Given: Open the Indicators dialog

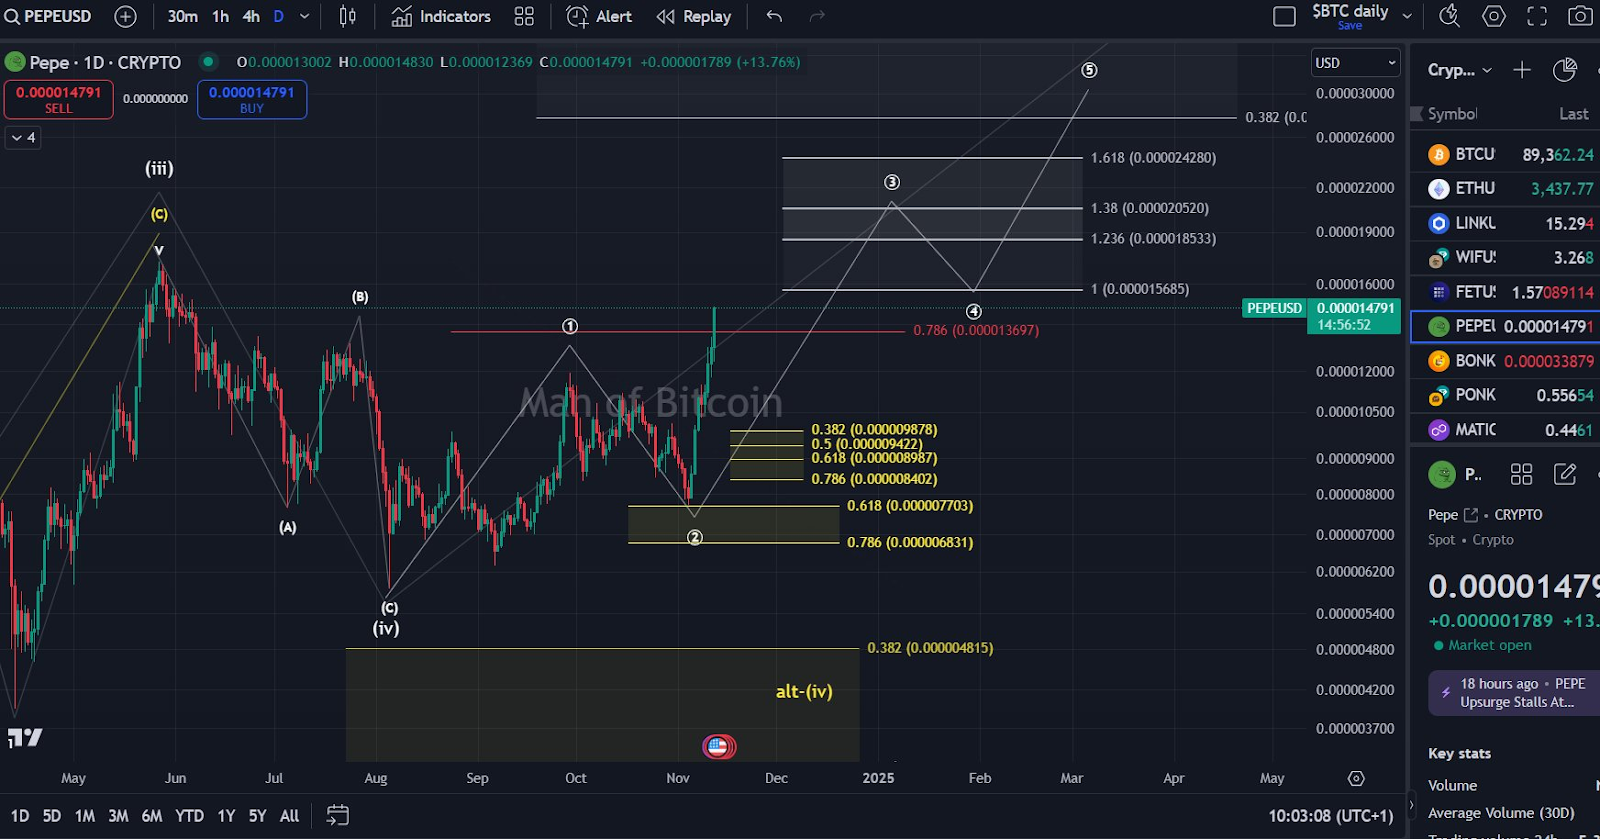Looking at the screenshot, I should point(441,16).
